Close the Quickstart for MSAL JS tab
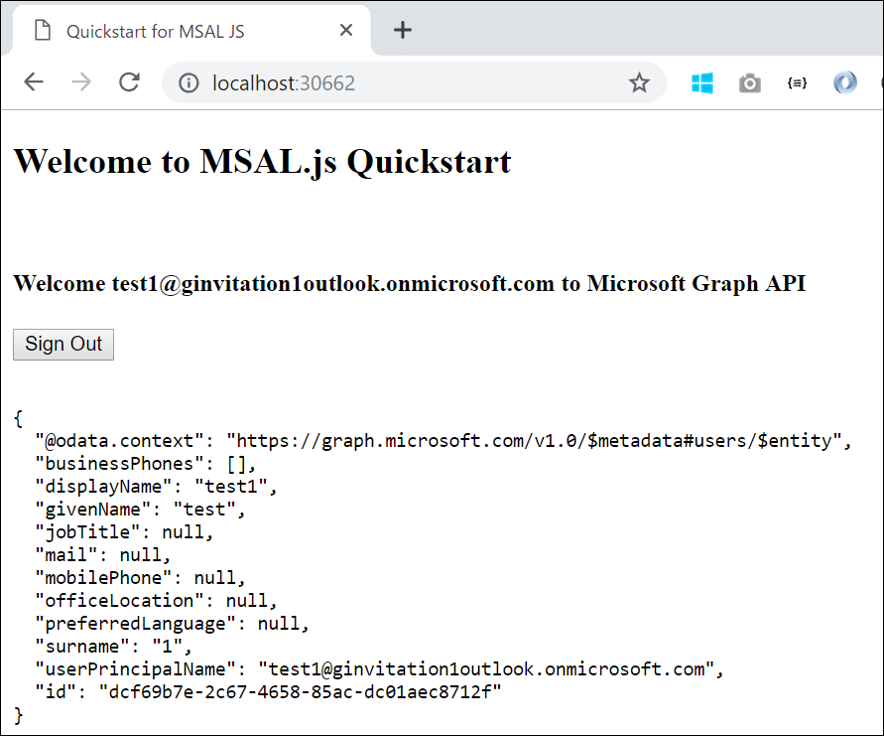 (x=346, y=30)
